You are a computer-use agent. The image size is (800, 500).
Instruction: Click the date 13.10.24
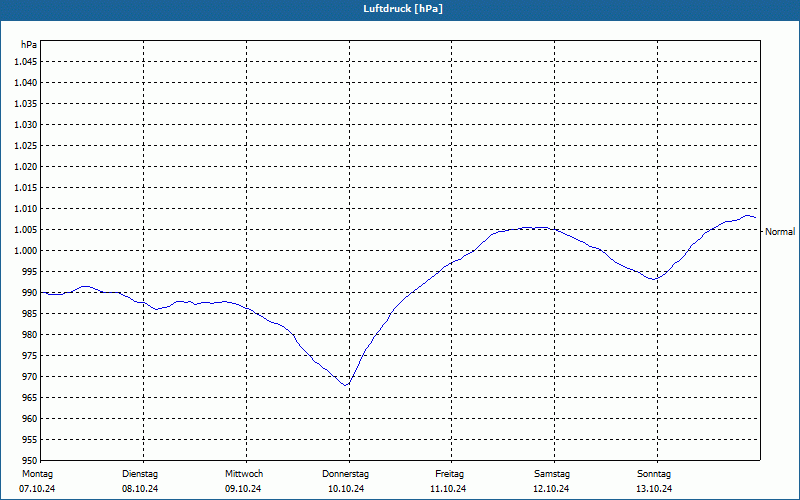click(x=654, y=489)
